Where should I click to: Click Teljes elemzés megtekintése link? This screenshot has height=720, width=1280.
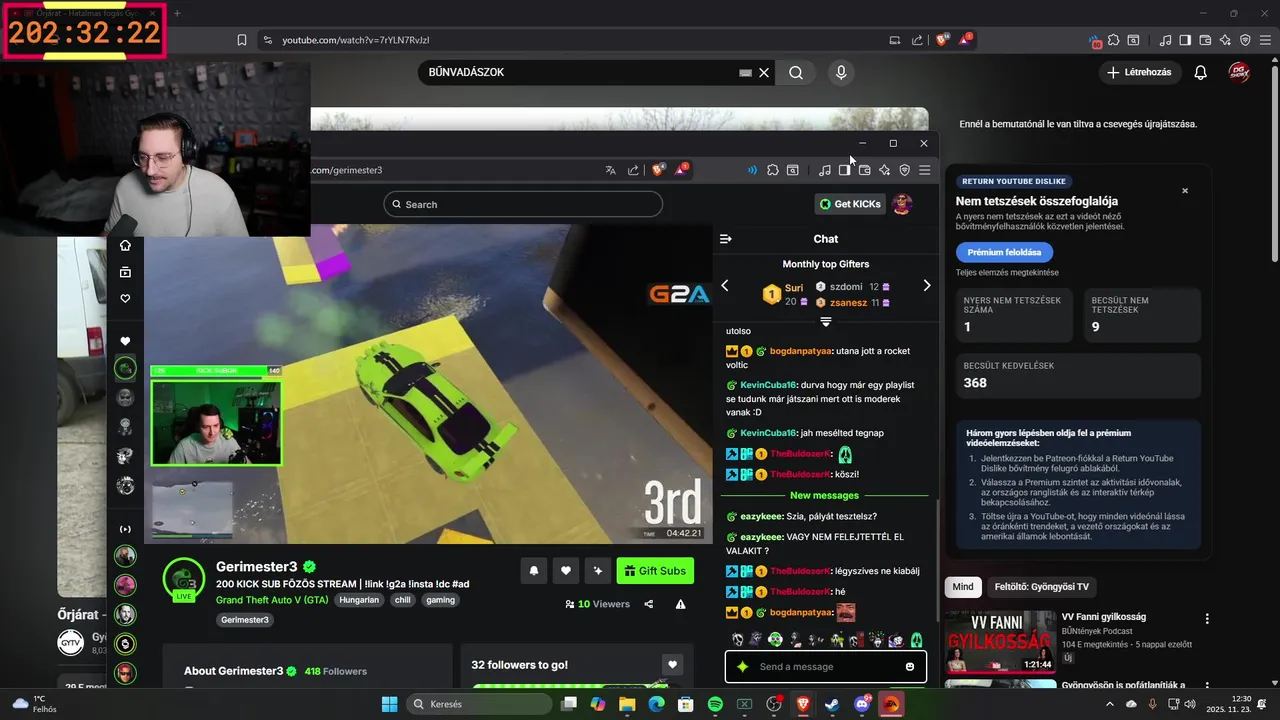click(1007, 272)
